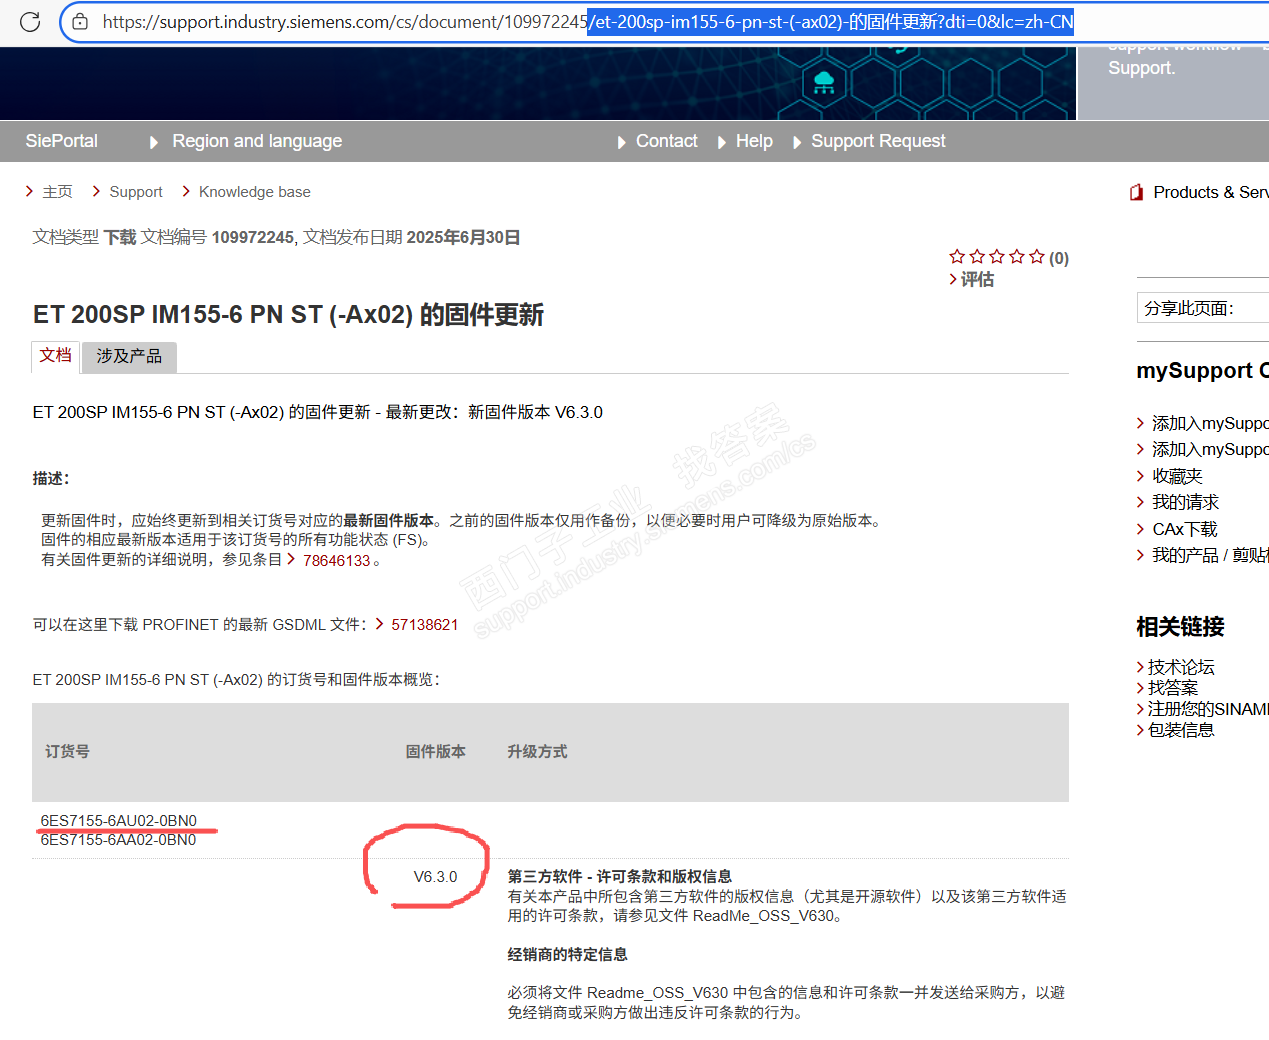Click the 订货号 column header

[x=67, y=751]
